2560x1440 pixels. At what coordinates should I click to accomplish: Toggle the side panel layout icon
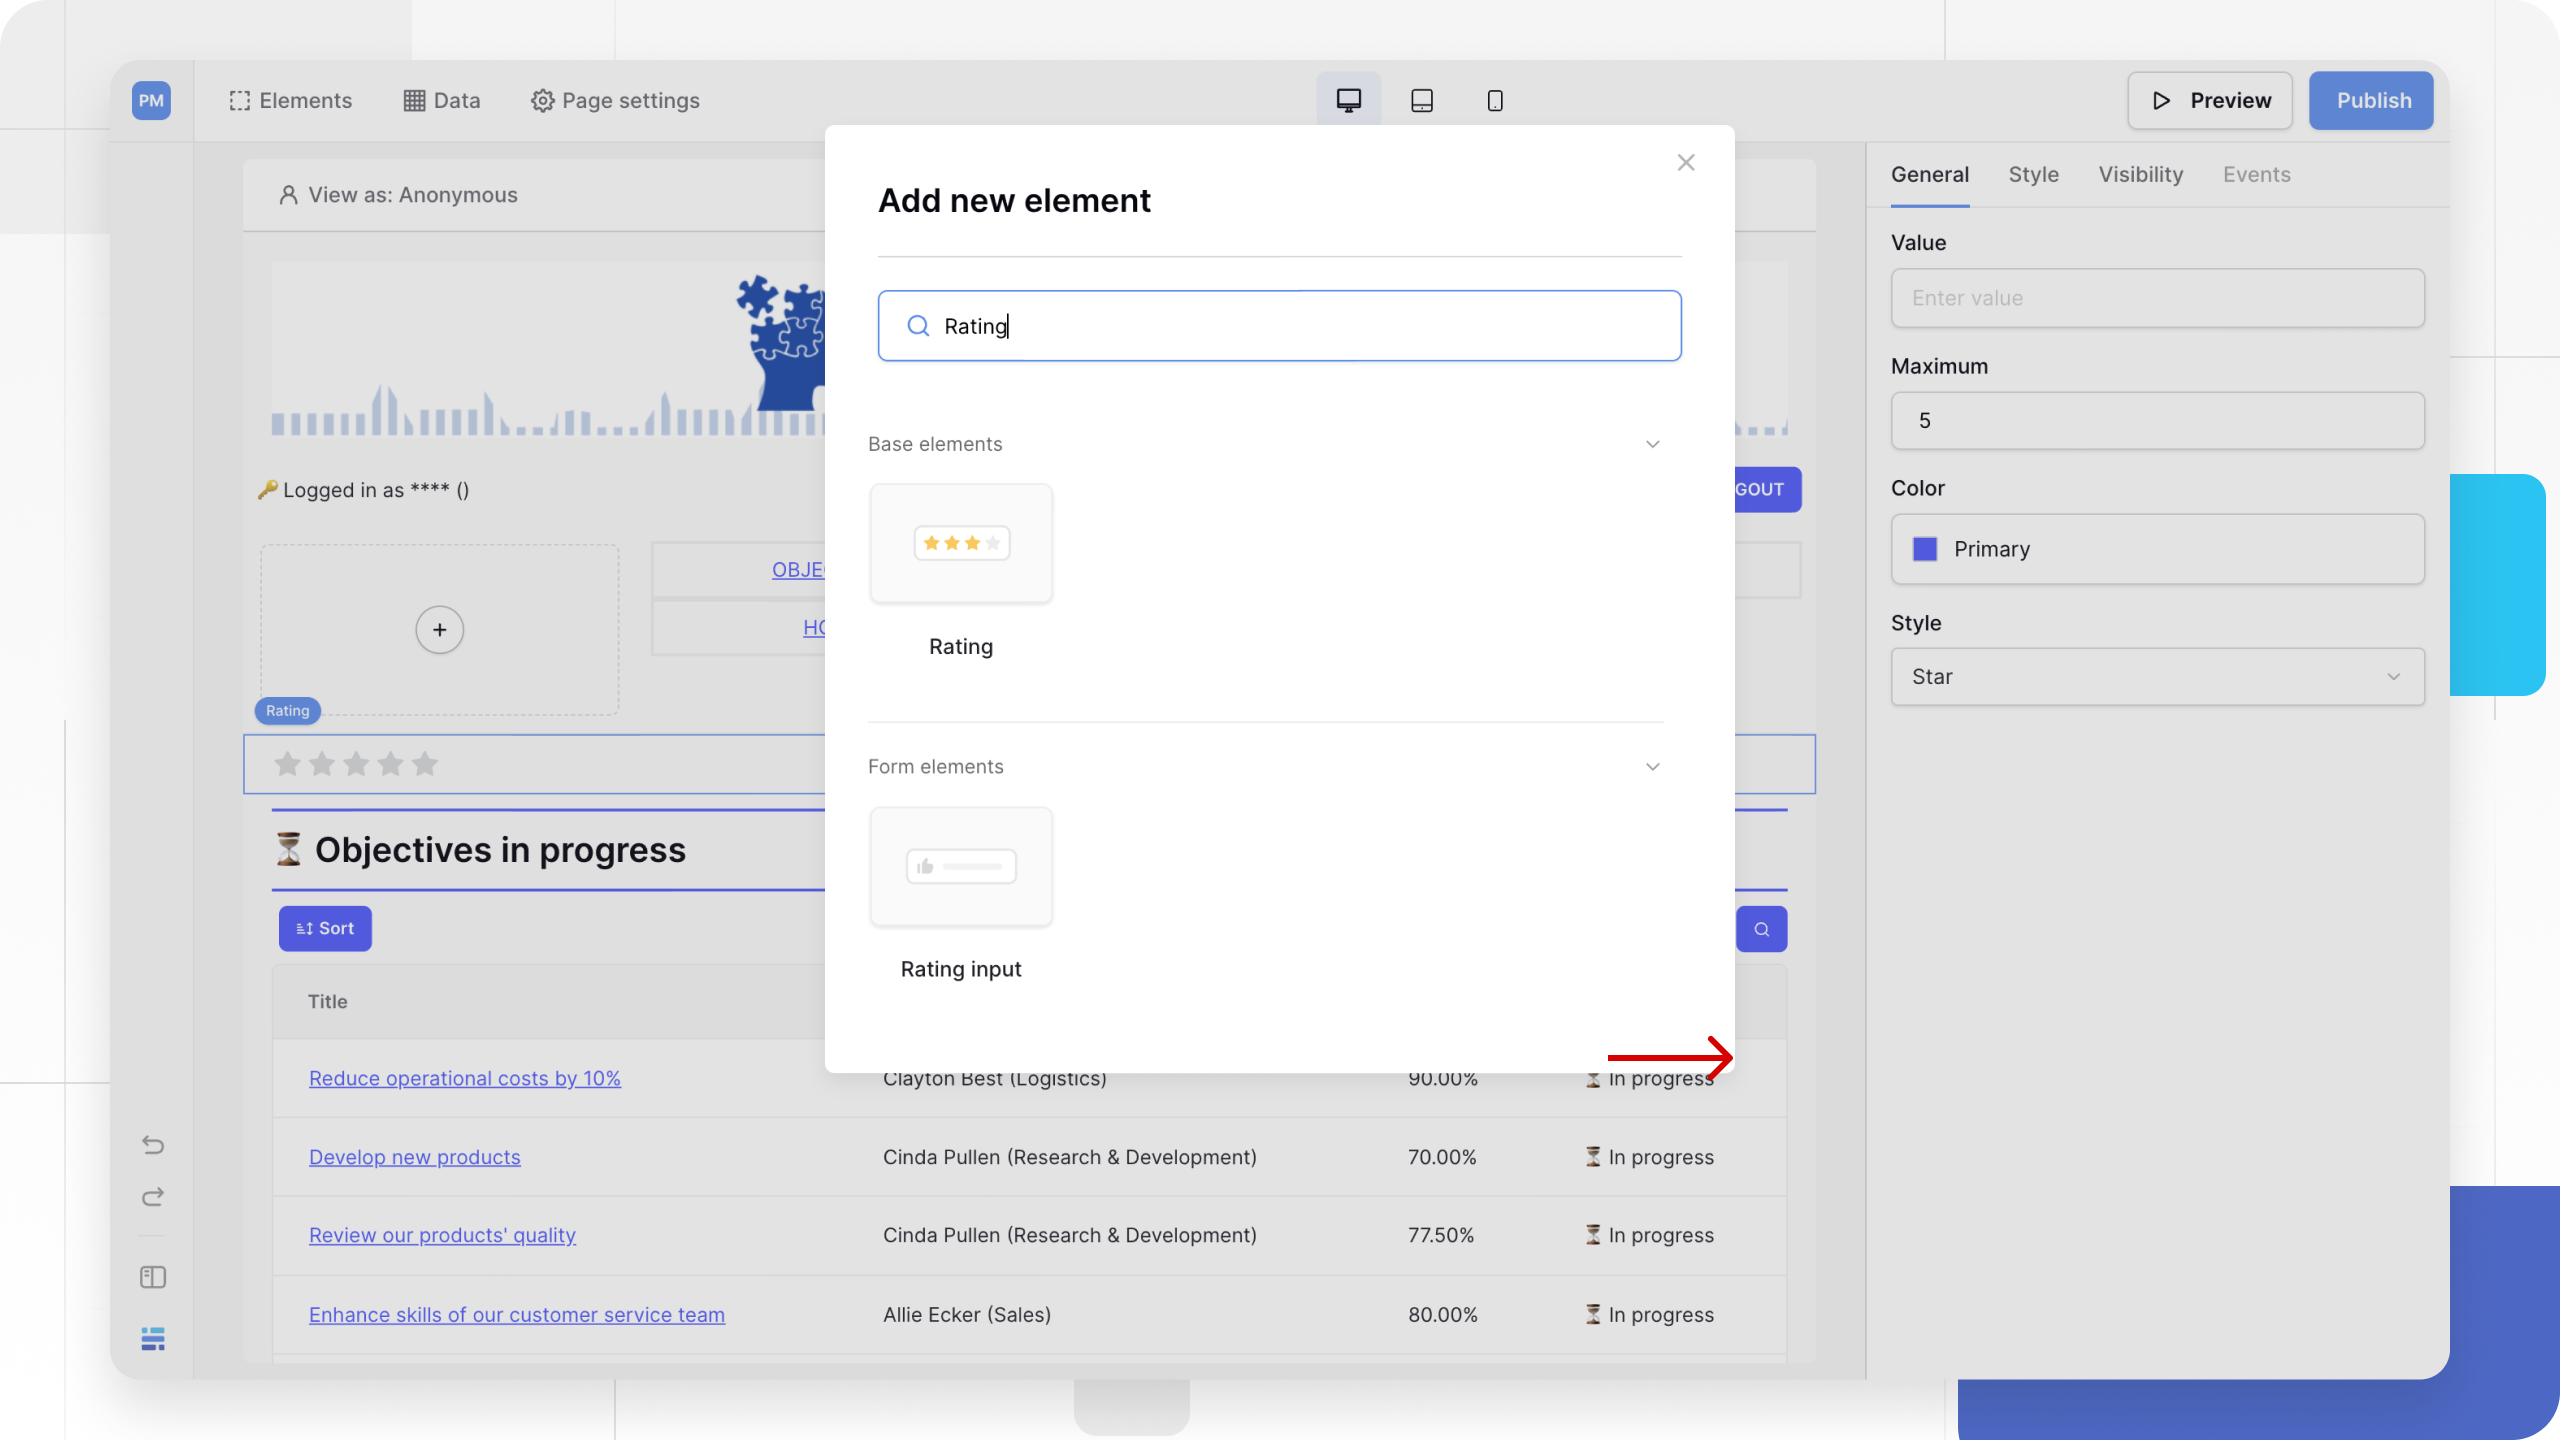153,1277
